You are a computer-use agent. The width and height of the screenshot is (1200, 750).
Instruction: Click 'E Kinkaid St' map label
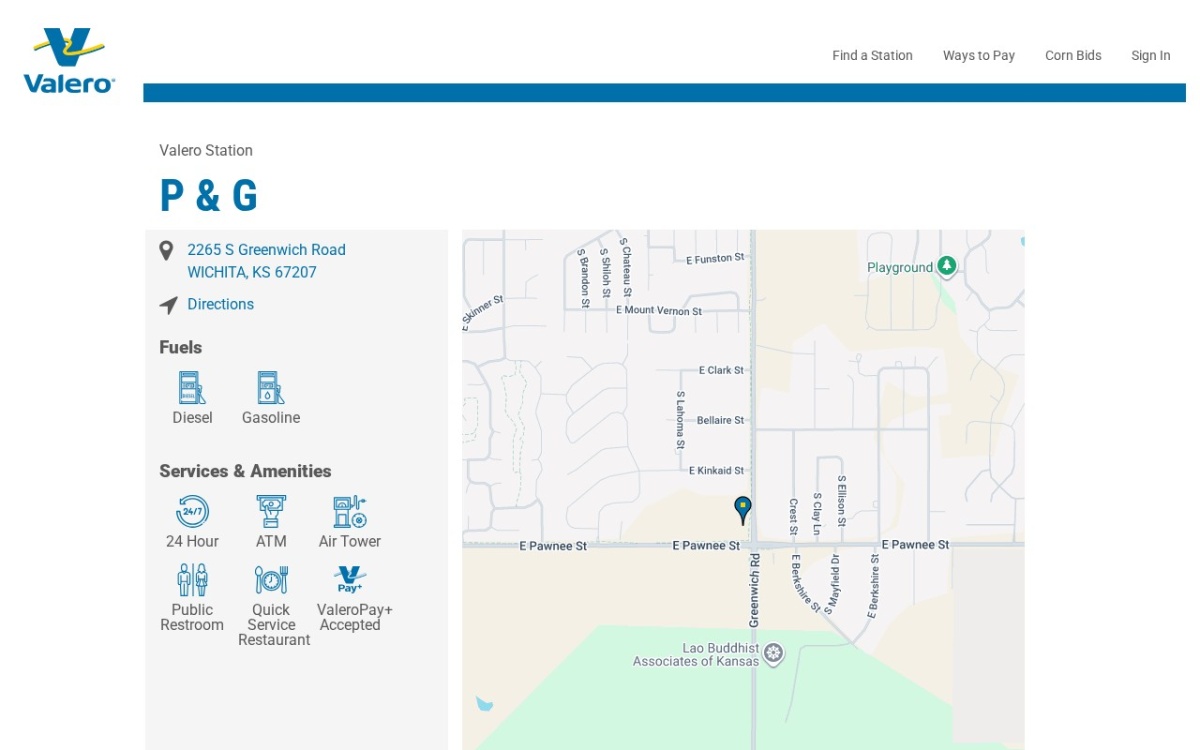coord(716,470)
